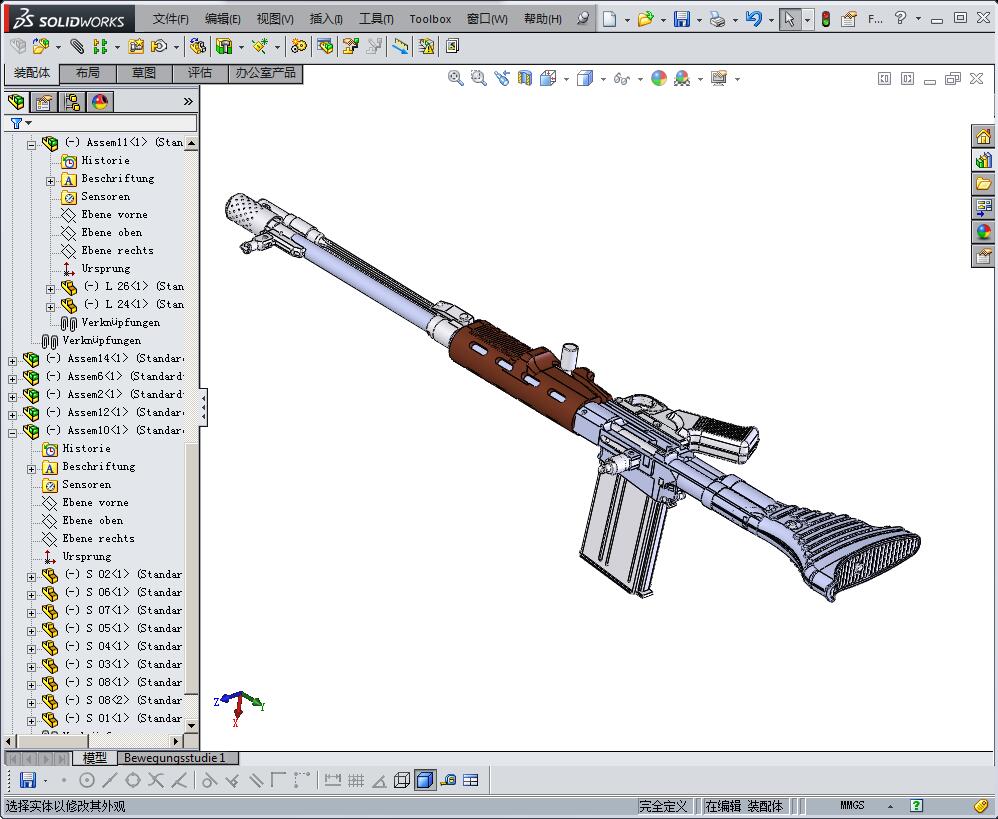Click the Print icon in top toolbar
Image resolution: width=998 pixels, height=819 pixels.
(716, 19)
